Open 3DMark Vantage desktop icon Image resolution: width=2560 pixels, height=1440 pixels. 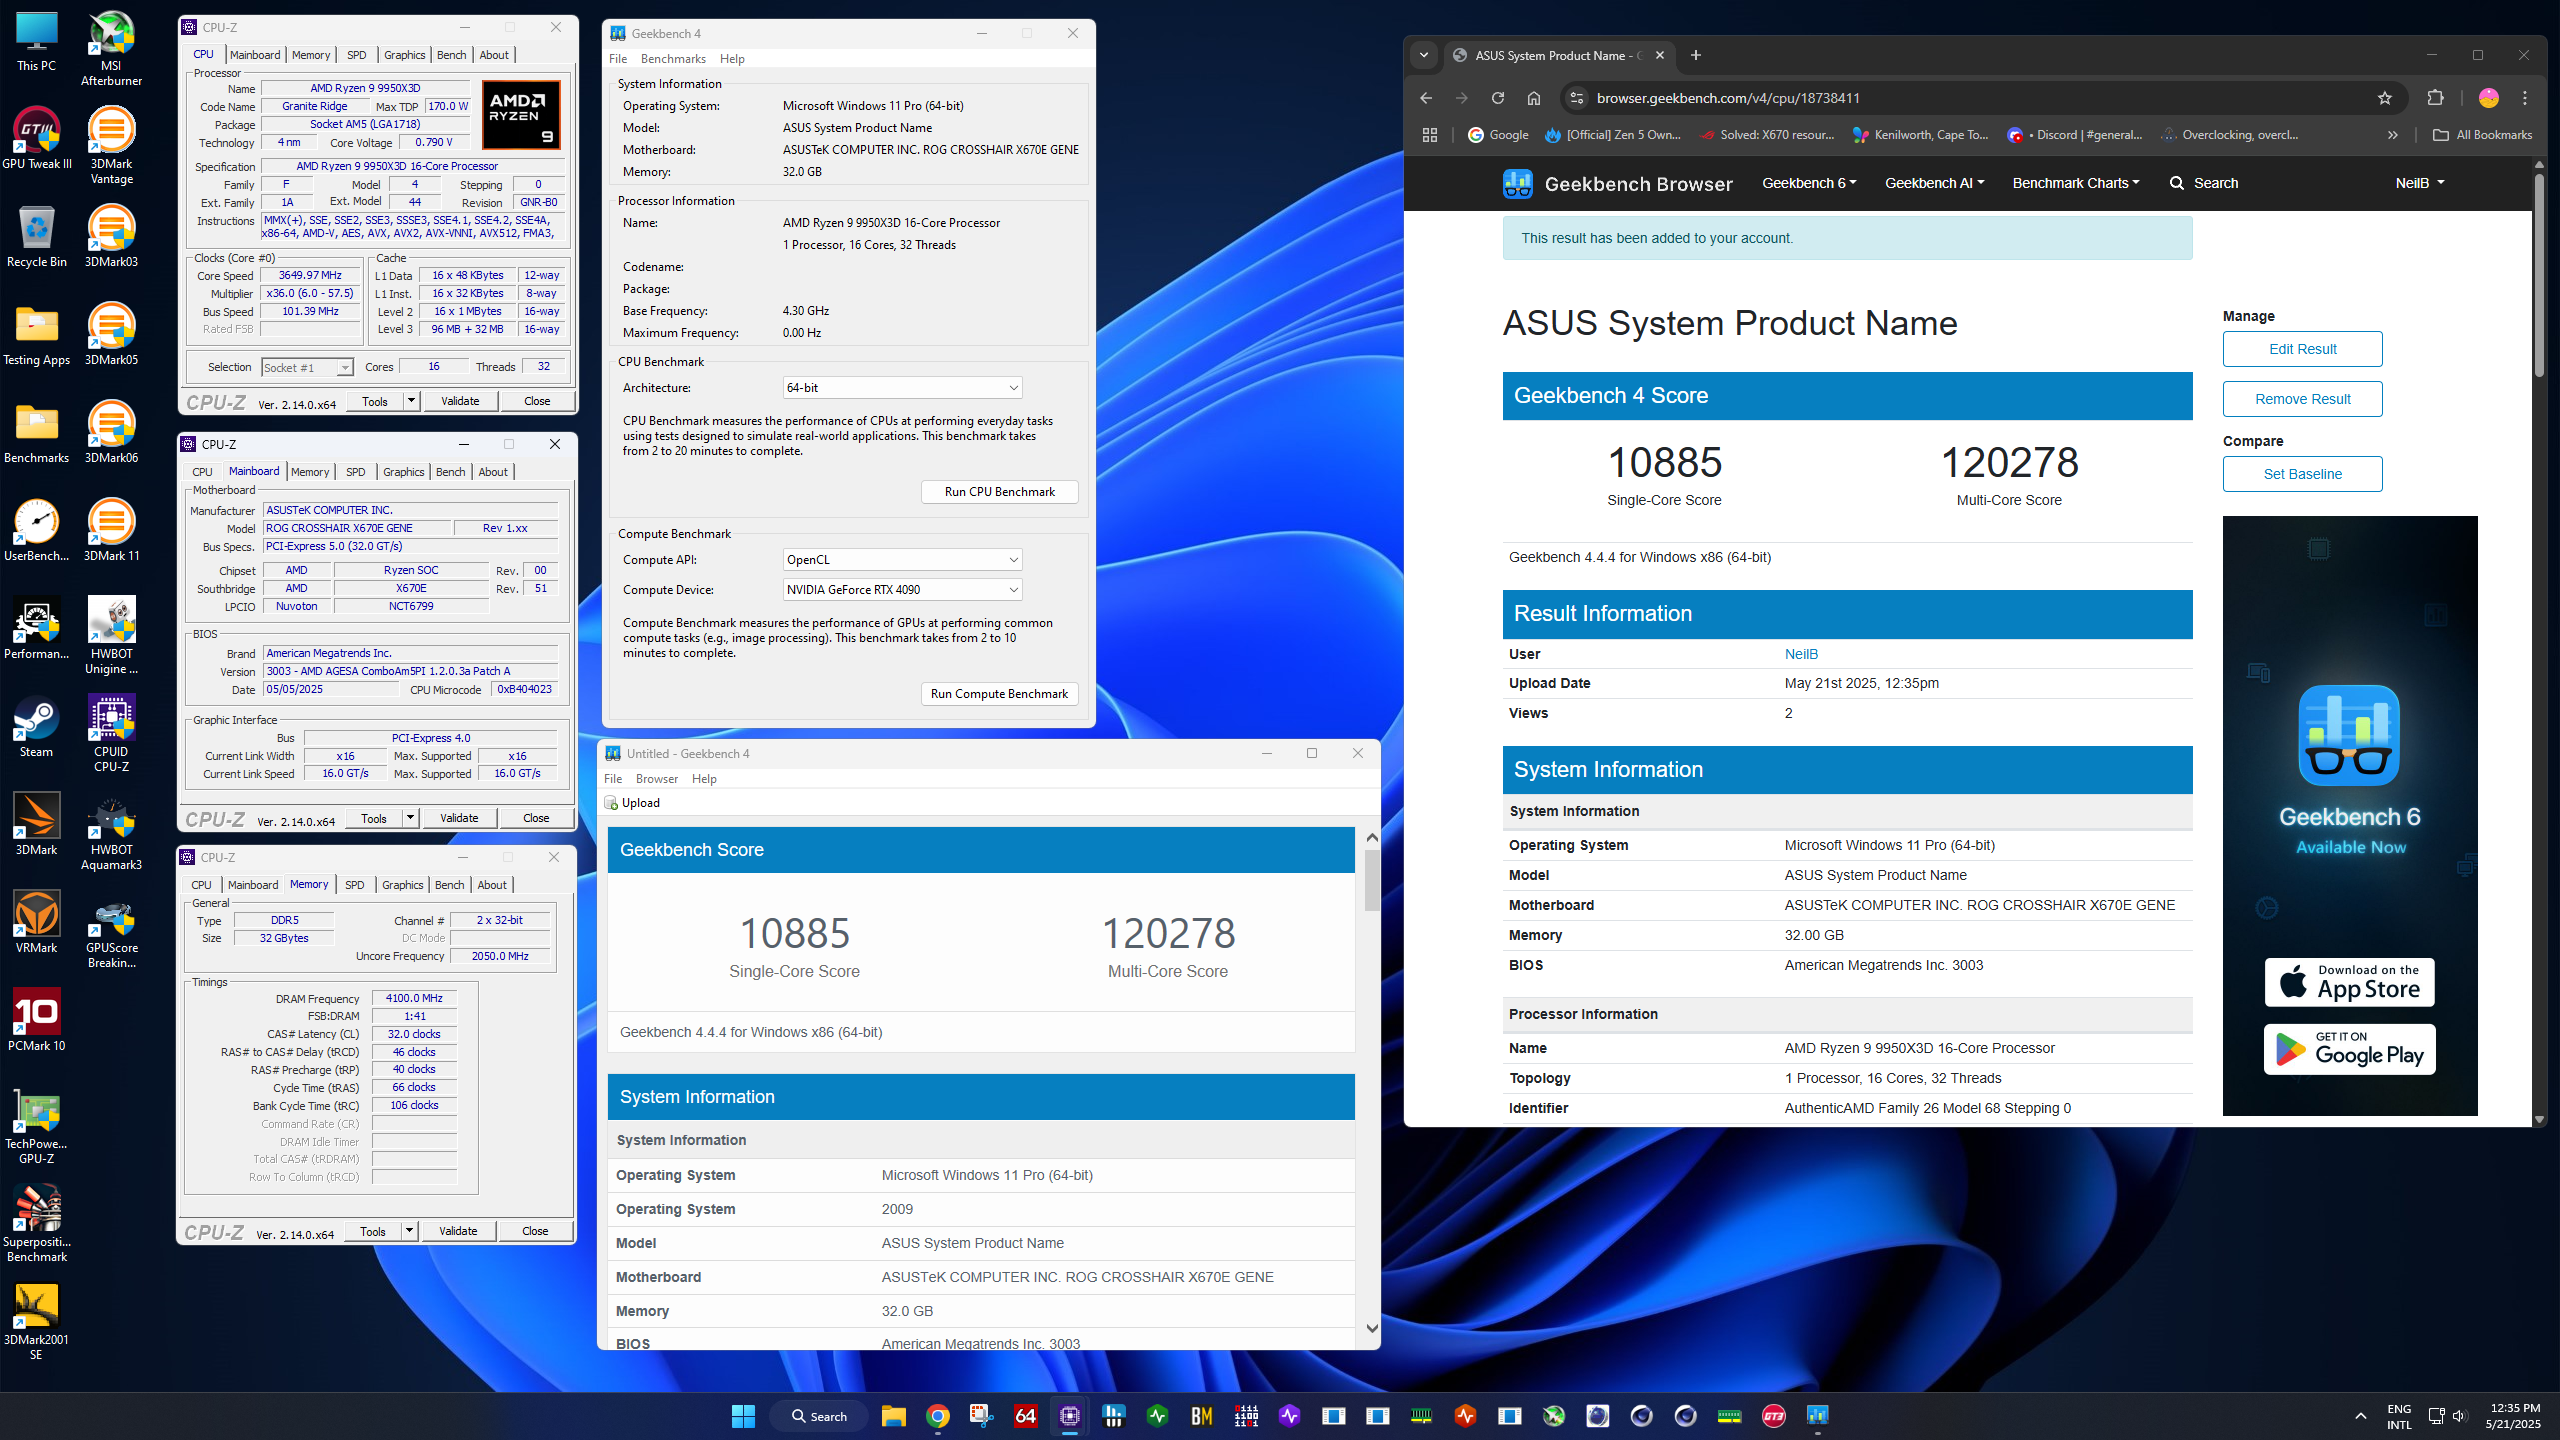111,146
